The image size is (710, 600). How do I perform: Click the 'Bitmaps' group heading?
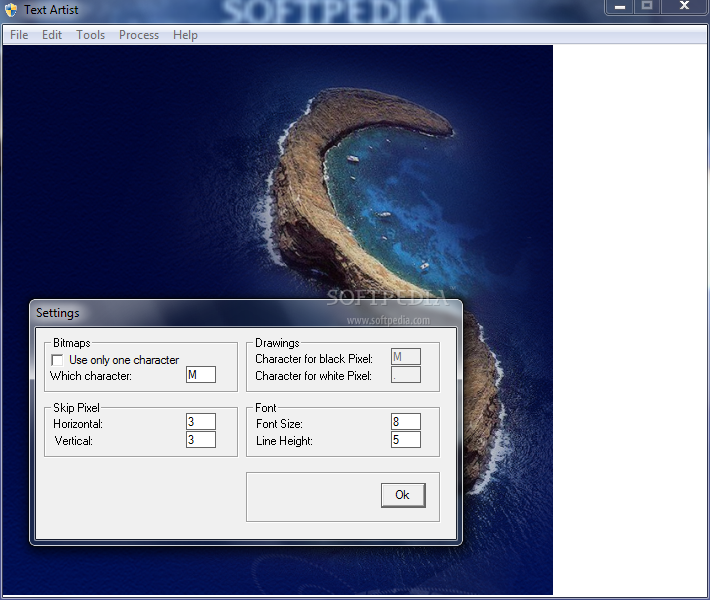72,343
